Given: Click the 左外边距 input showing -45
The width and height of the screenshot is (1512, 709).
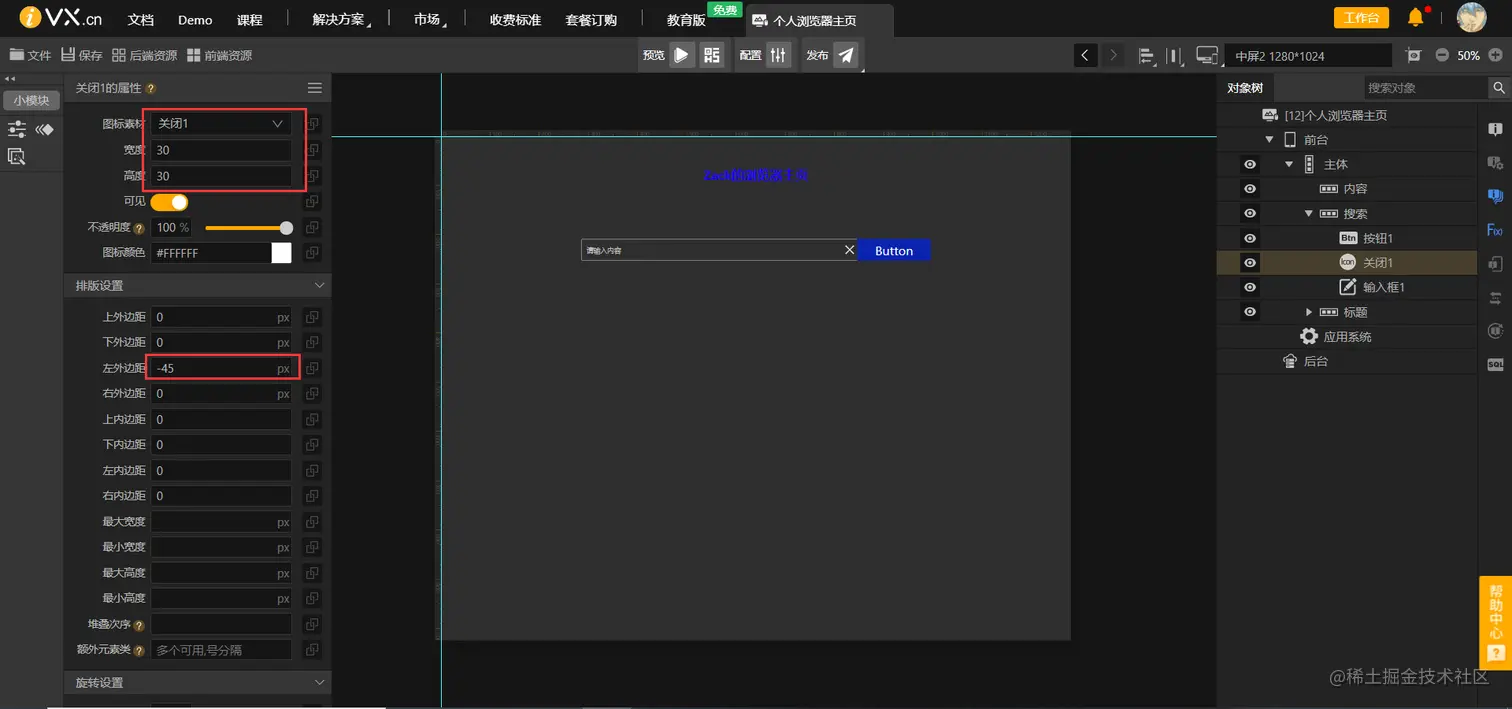Looking at the screenshot, I should (221, 368).
